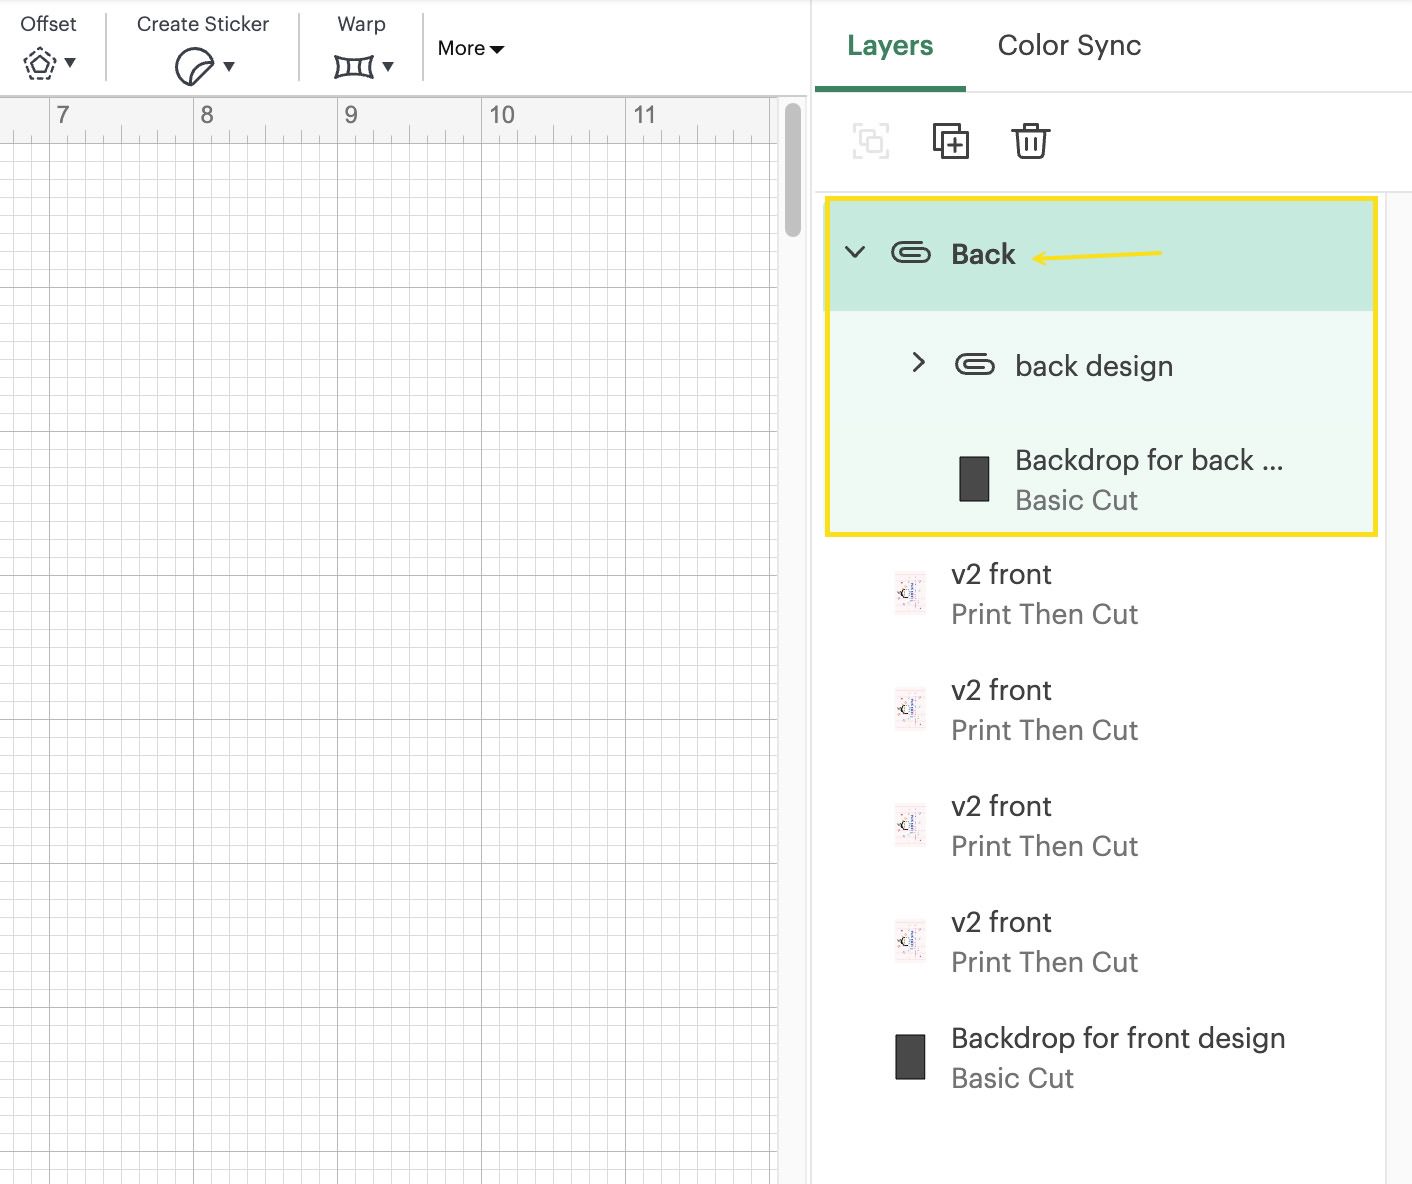
Task: Click the Warp label
Action: pos(361,24)
